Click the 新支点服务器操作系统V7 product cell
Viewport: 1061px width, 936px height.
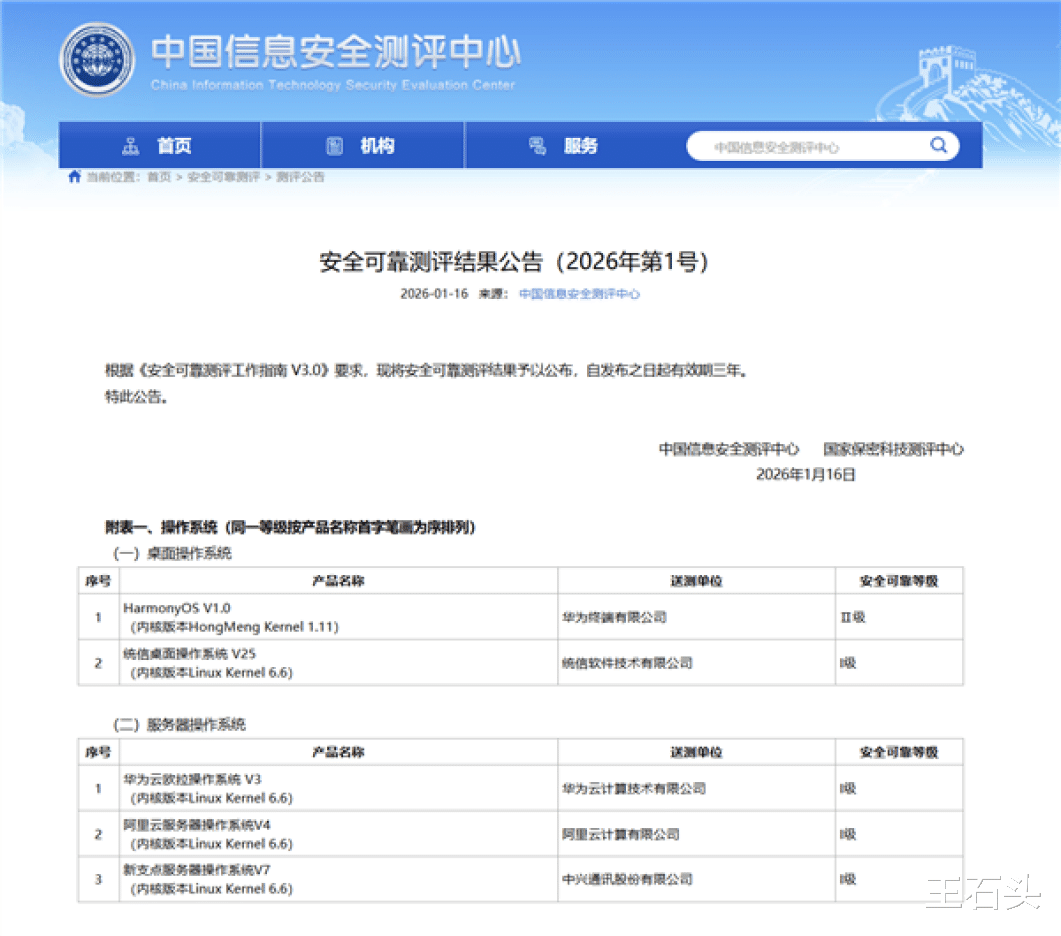(x=338, y=879)
